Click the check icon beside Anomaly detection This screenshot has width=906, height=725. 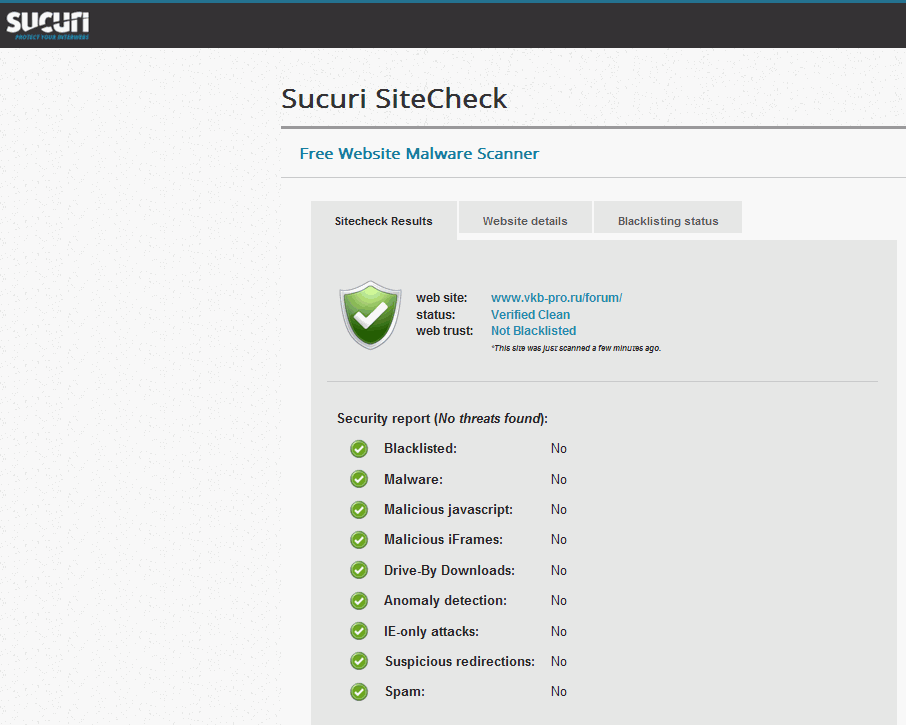pos(359,601)
